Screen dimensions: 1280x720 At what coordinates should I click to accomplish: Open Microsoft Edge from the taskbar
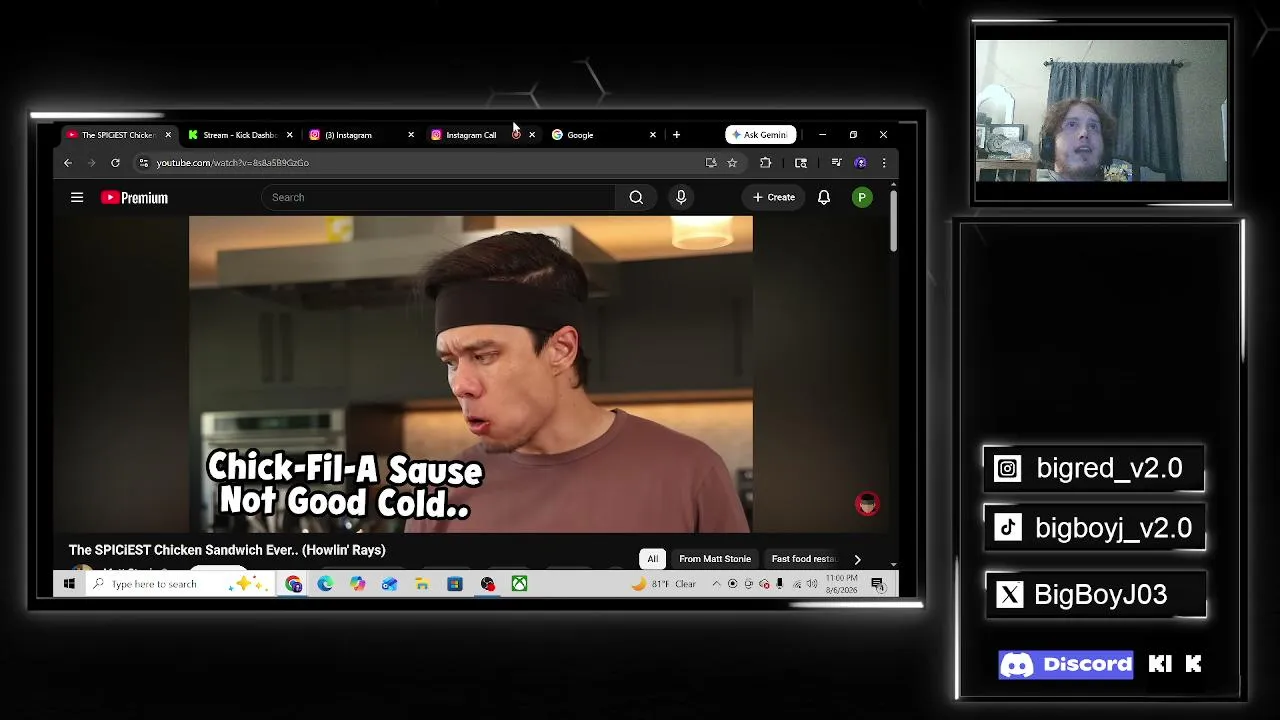pos(325,584)
